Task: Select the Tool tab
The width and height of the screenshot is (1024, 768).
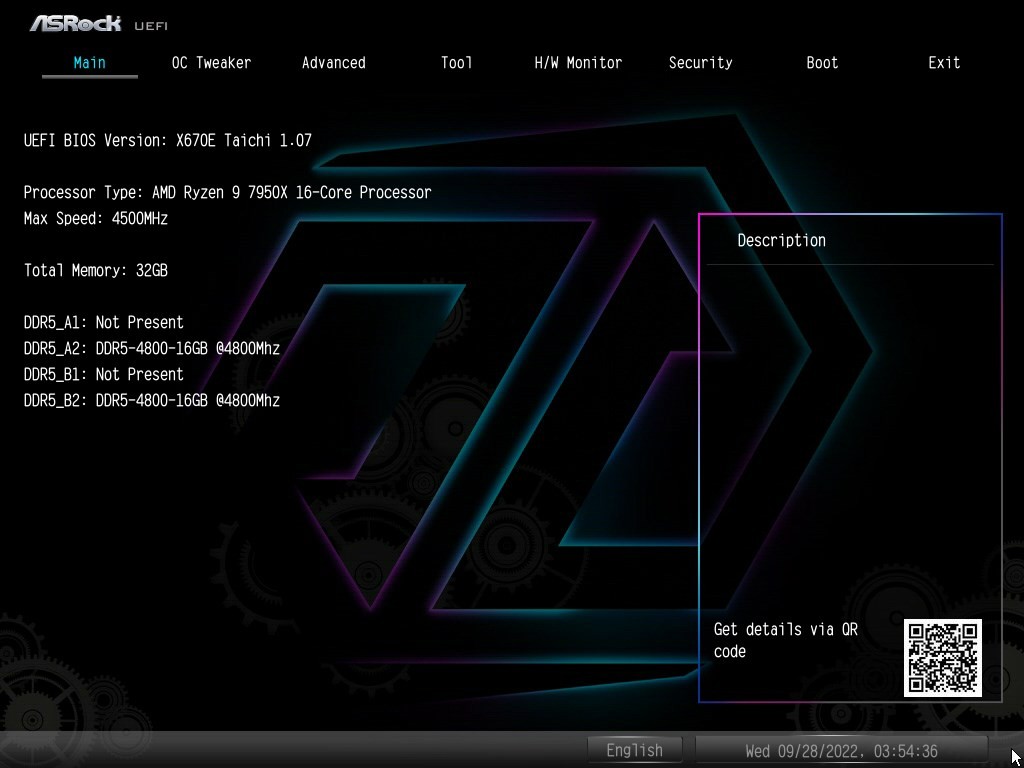Action: (456, 62)
